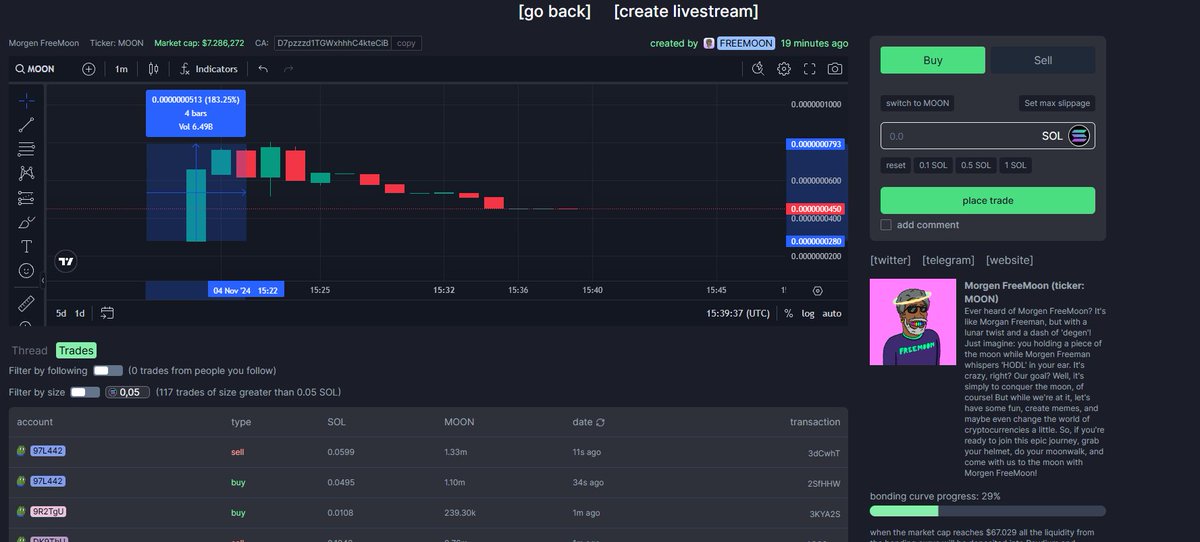This screenshot has height=542, width=1200.
Task: Change the 1m chart interval
Action: [x=121, y=69]
